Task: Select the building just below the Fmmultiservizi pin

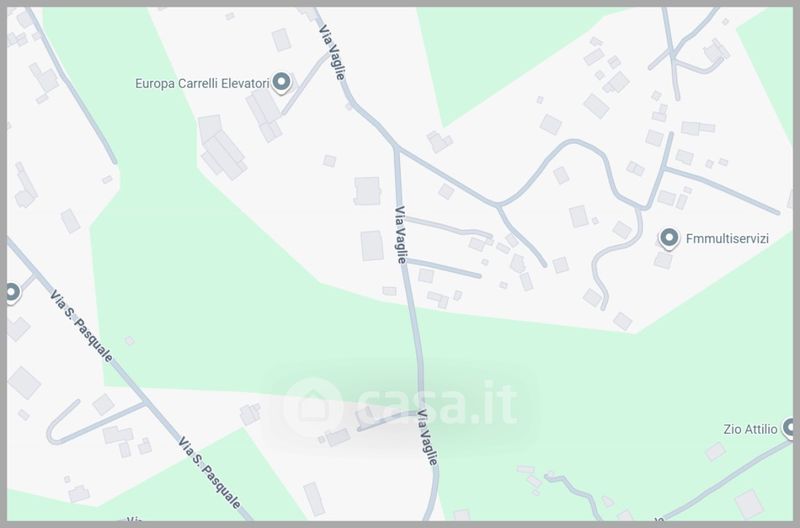Action: pos(663,260)
